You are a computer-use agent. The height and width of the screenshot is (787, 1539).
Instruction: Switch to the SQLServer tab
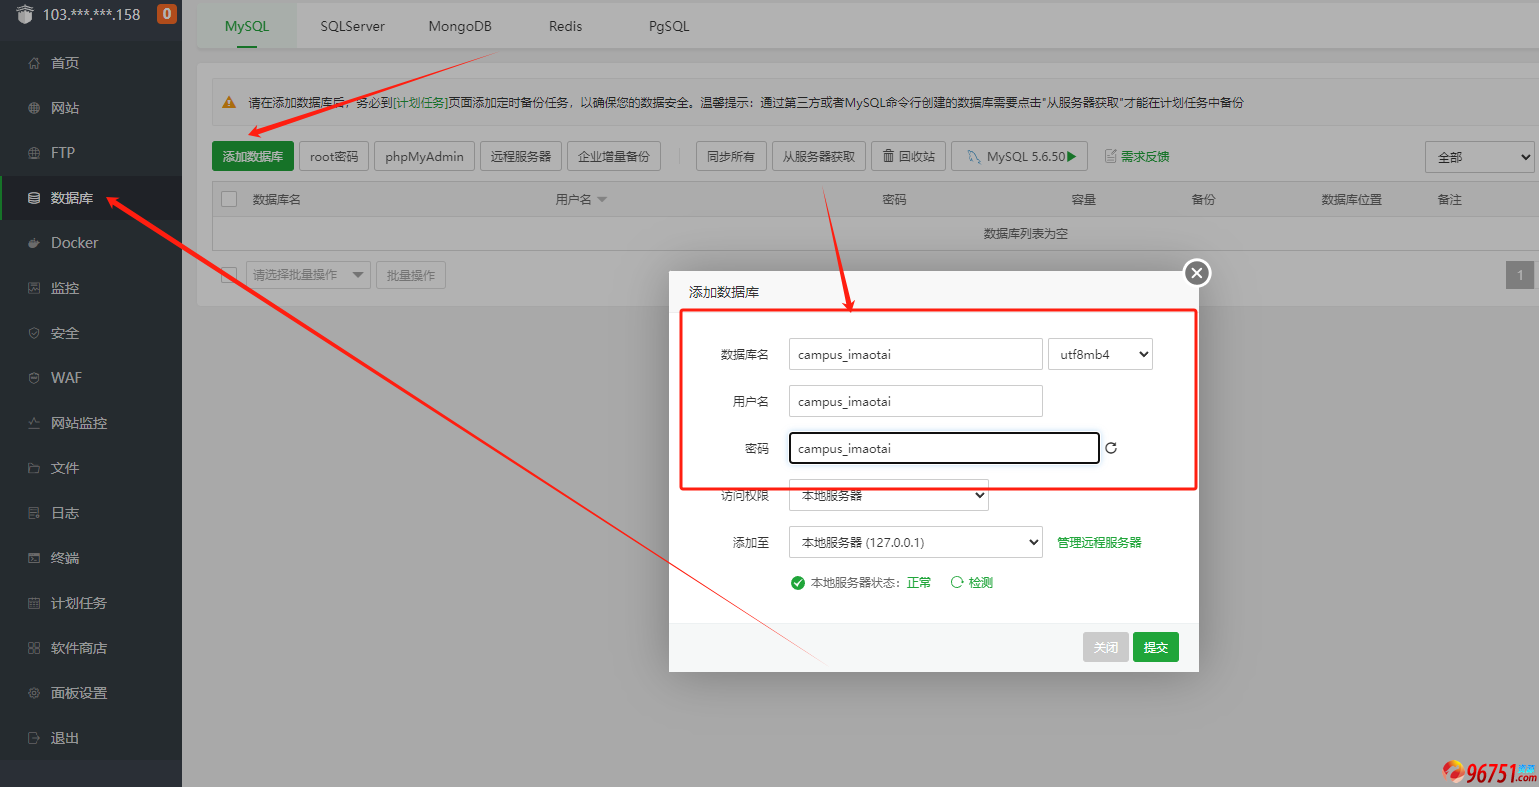coord(352,26)
